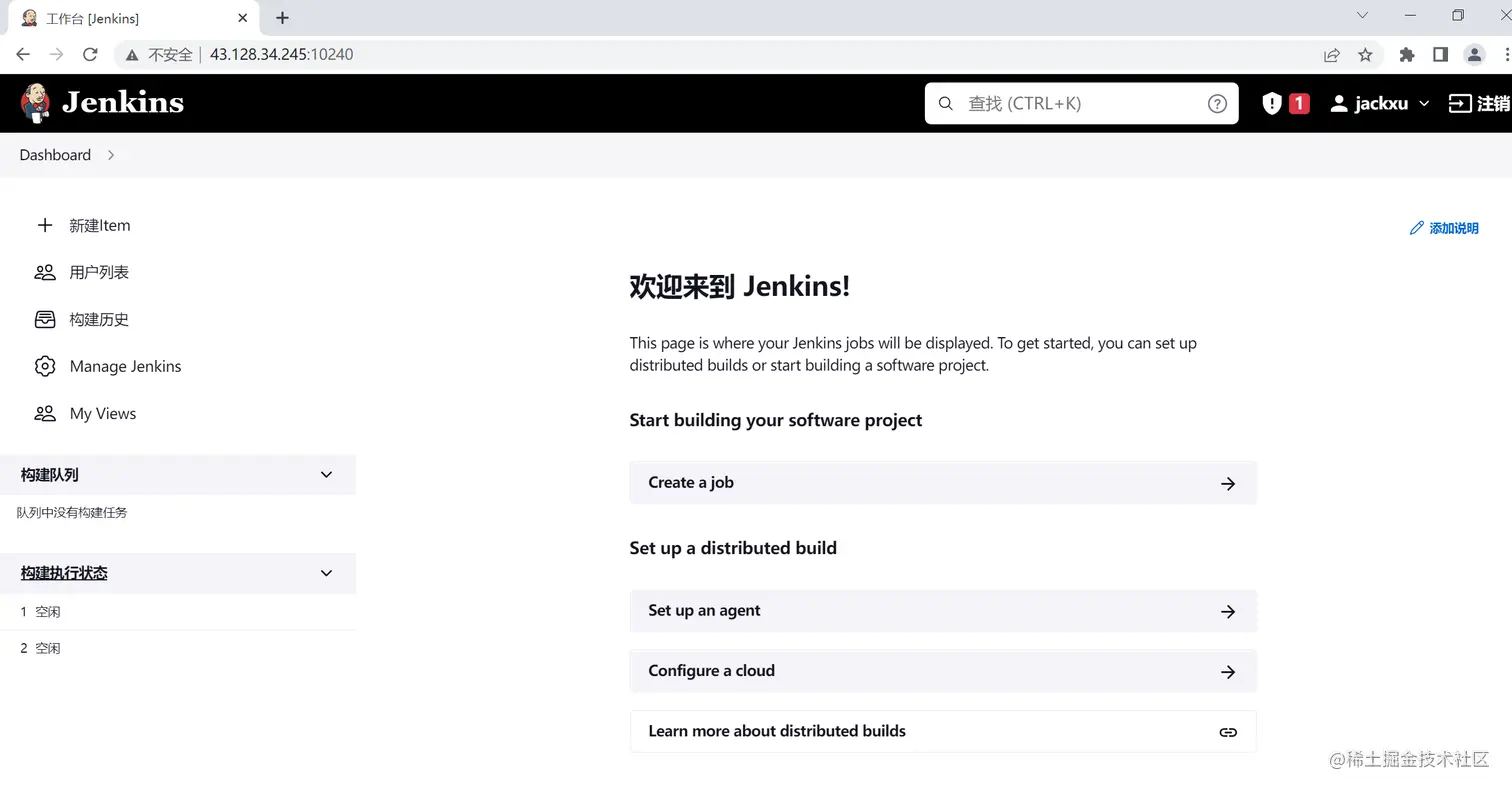Close the 工作台 [Jenkins] tab
This screenshot has width=1512, height=792.
(242, 18)
